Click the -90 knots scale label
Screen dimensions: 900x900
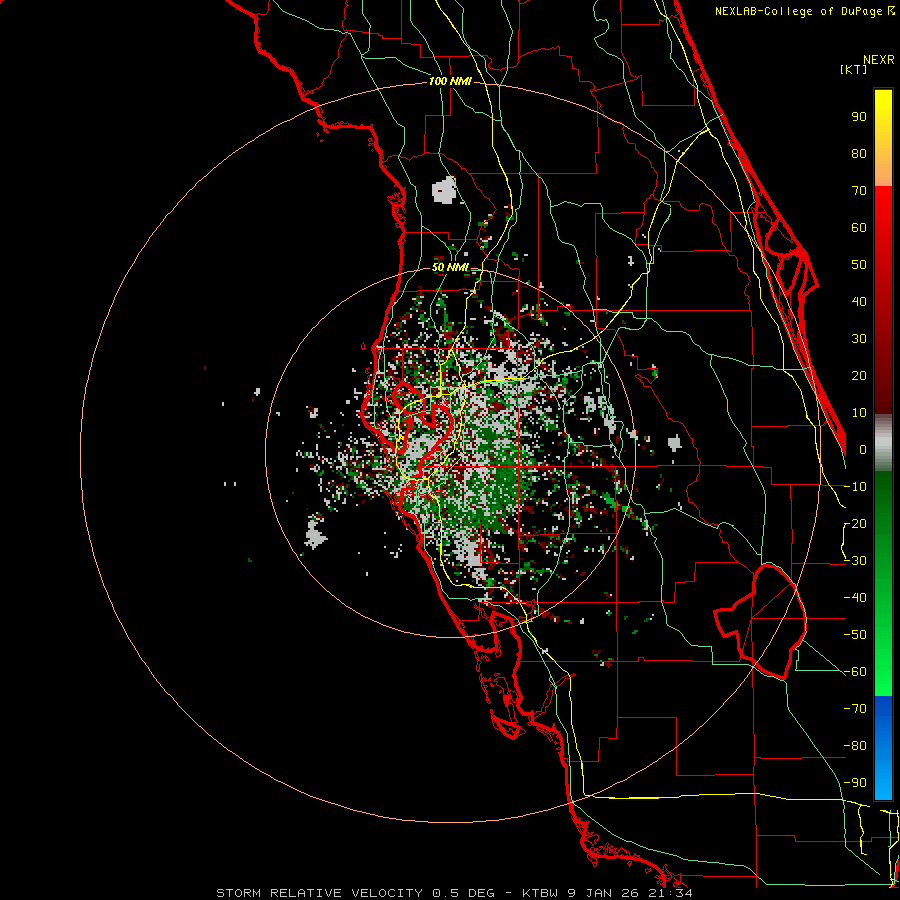855,782
